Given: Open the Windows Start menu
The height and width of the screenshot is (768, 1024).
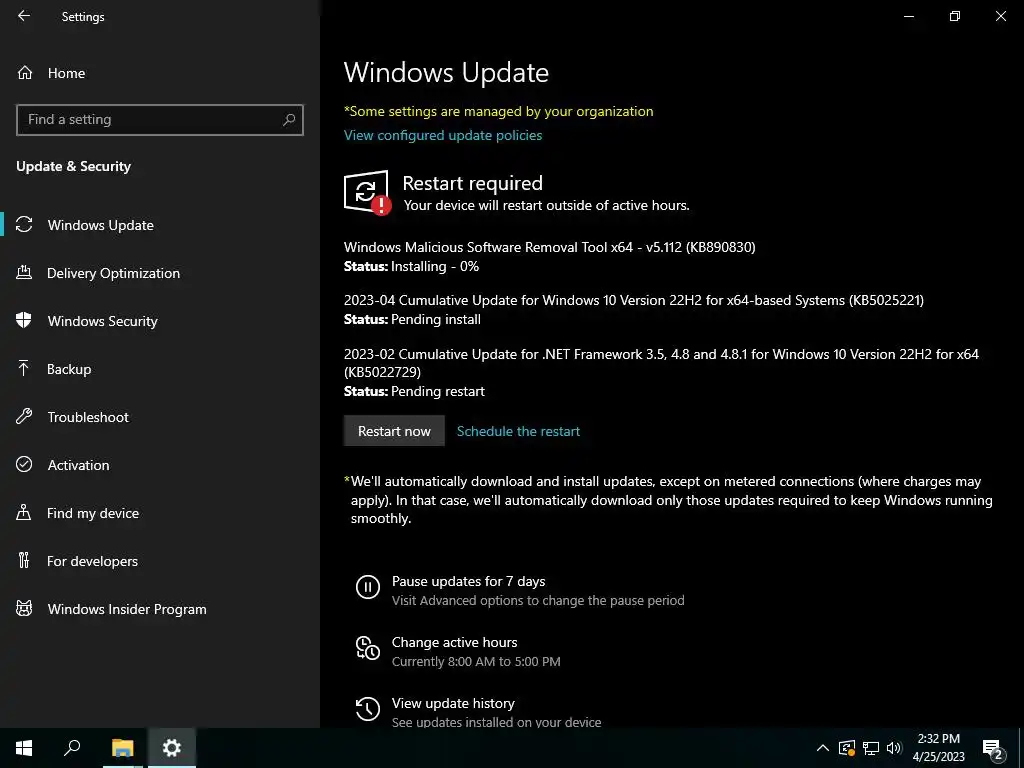Looking at the screenshot, I should coord(24,748).
